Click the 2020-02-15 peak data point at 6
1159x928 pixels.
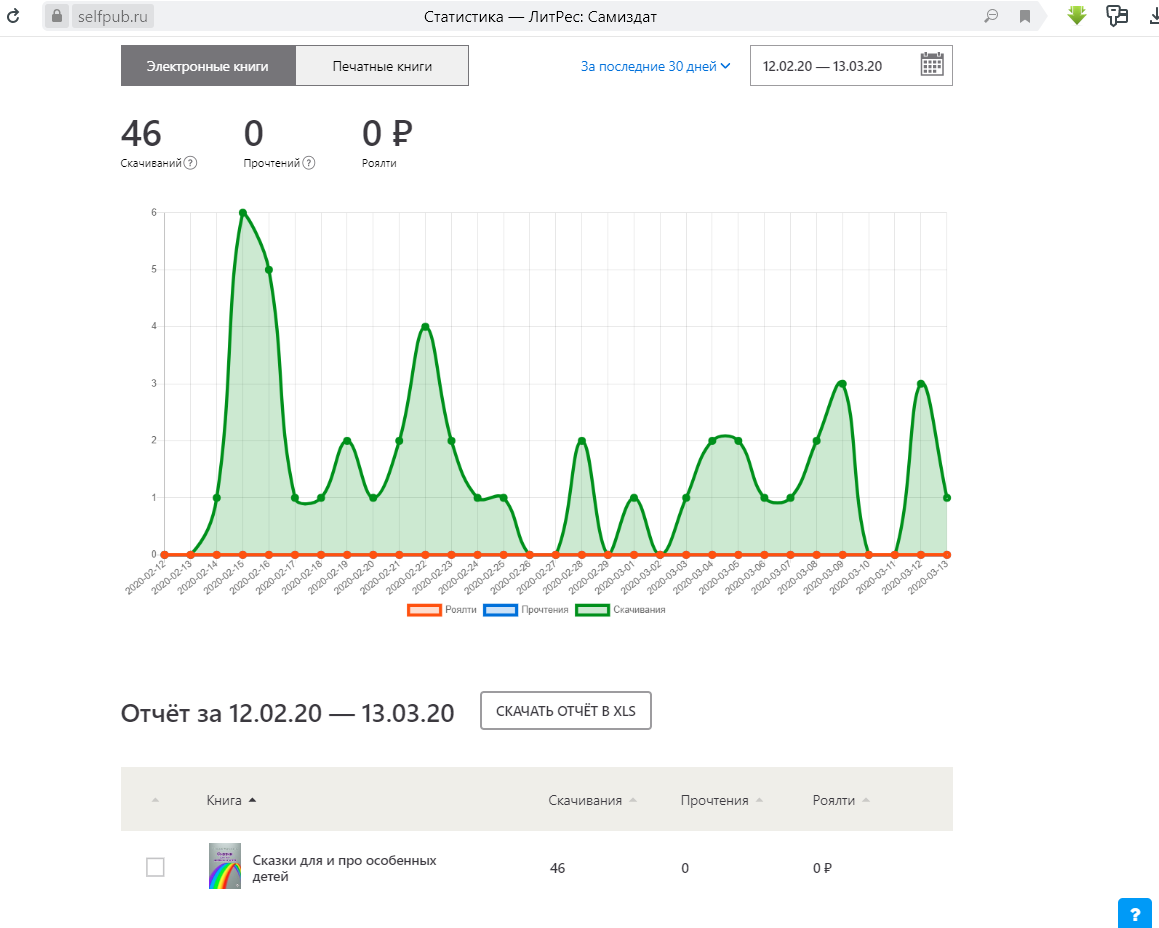(x=242, y=213)
